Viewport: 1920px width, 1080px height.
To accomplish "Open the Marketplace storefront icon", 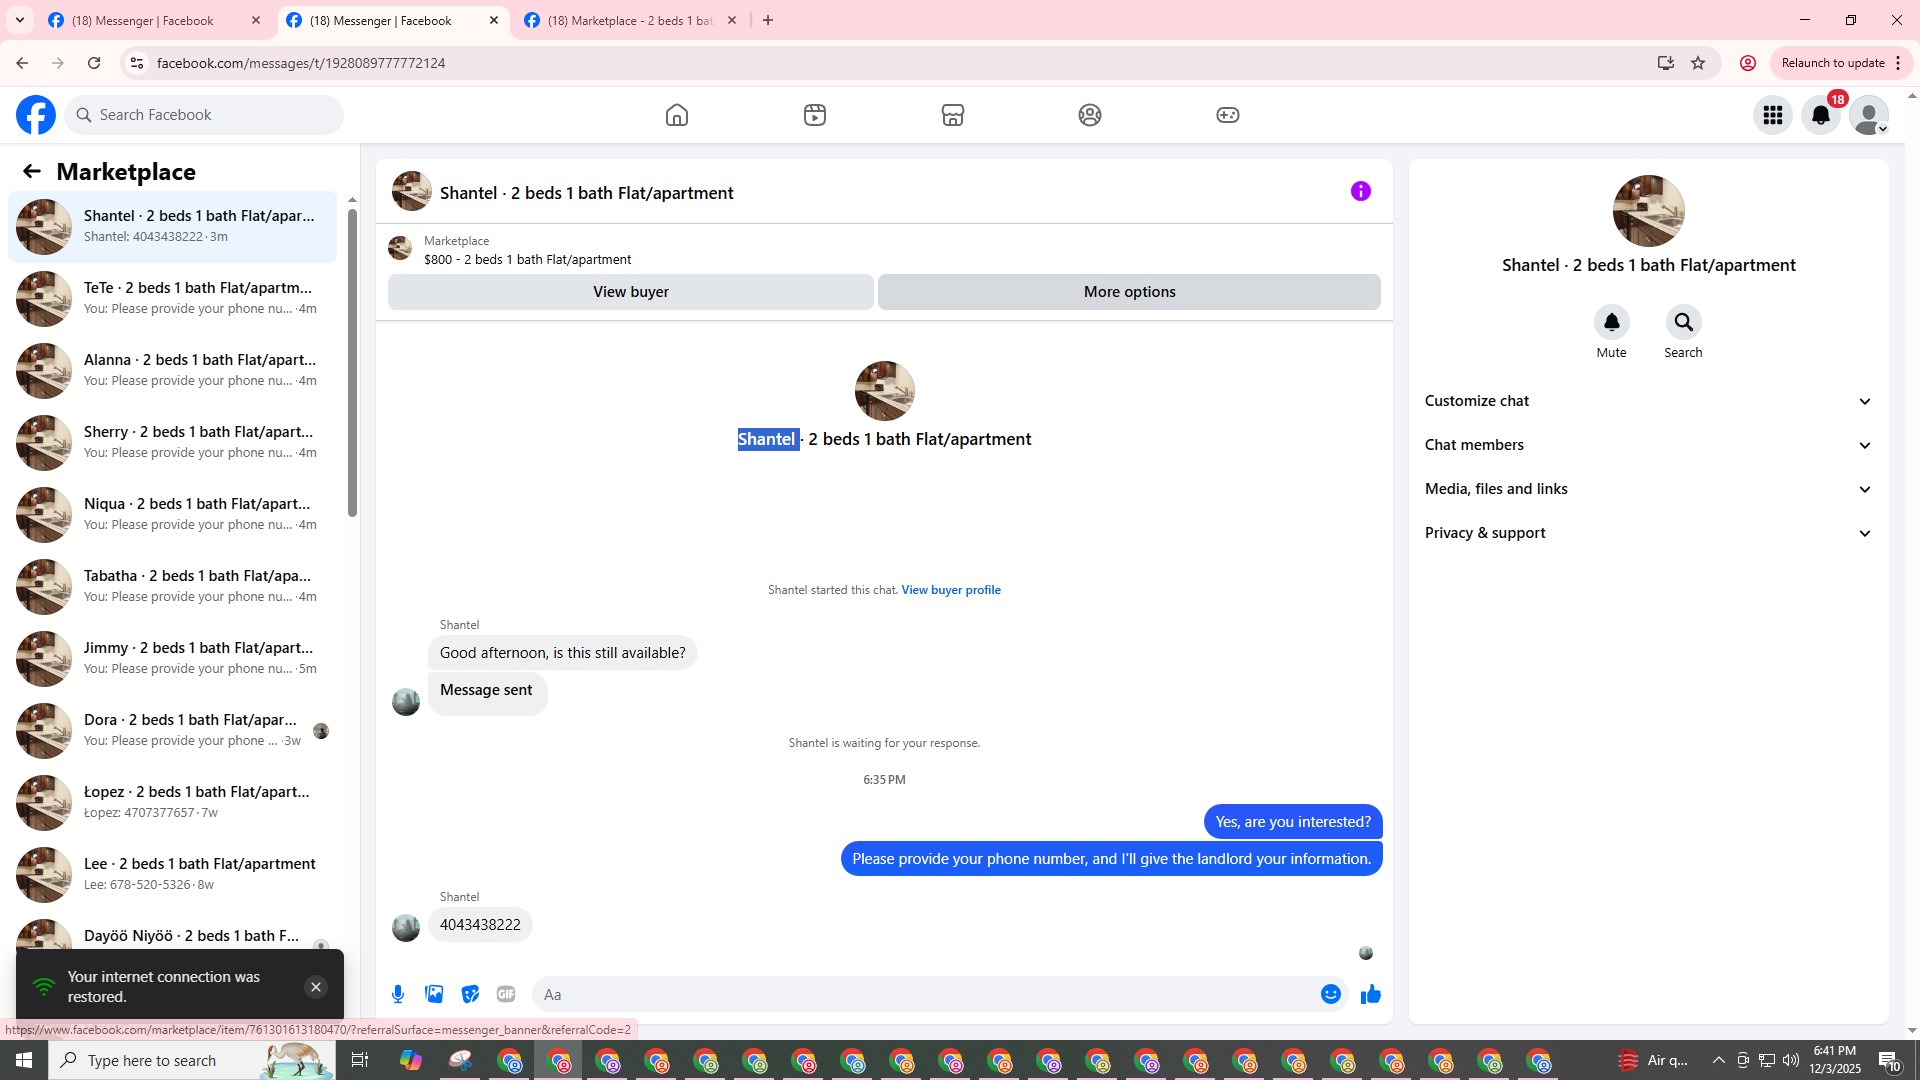I will click(x=953, y=115).
